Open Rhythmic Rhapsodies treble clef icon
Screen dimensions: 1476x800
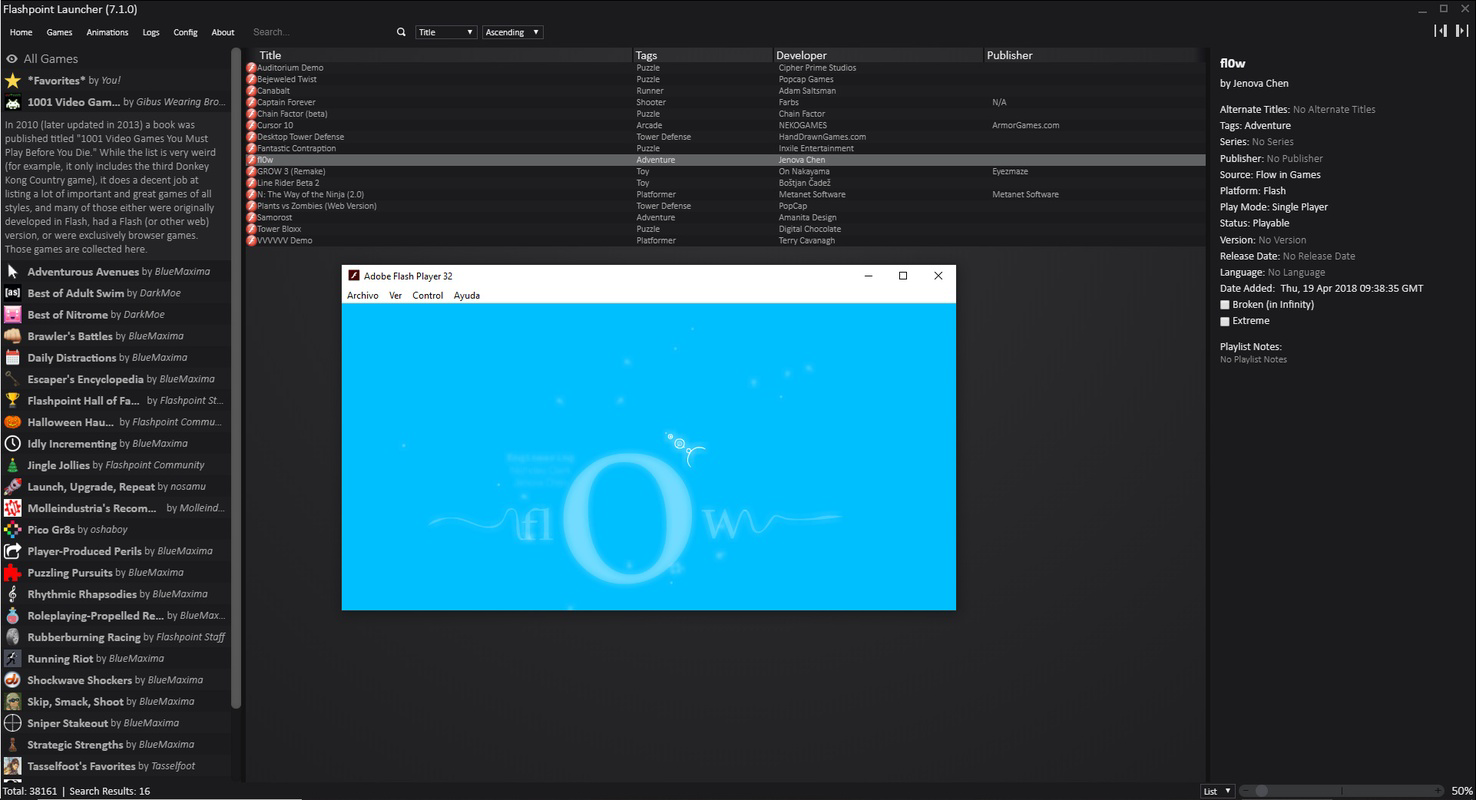[12, 594]
